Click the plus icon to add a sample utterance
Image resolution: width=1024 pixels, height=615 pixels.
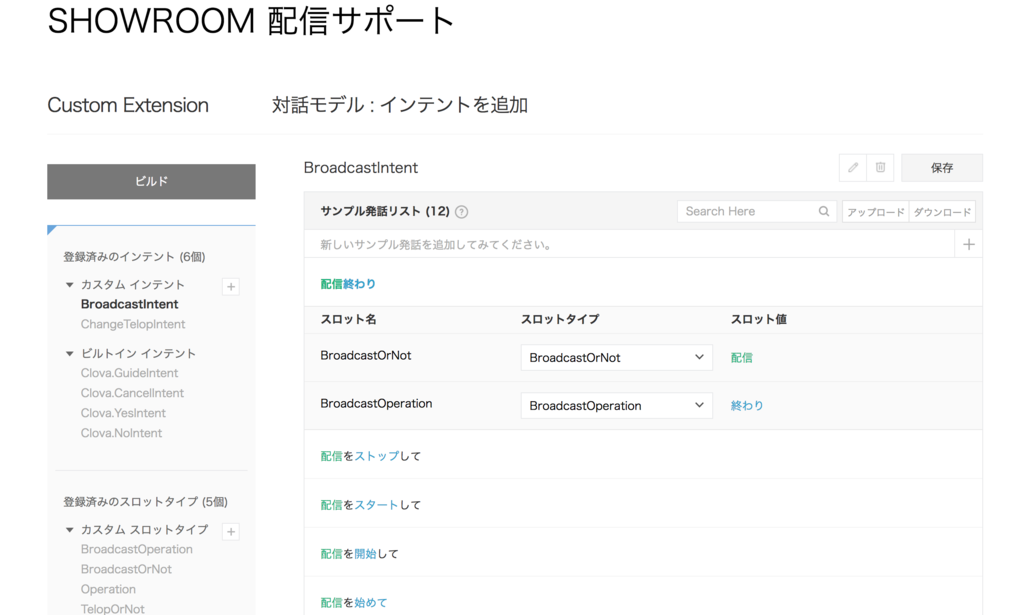pyautogui.click(x=967, y=243)
